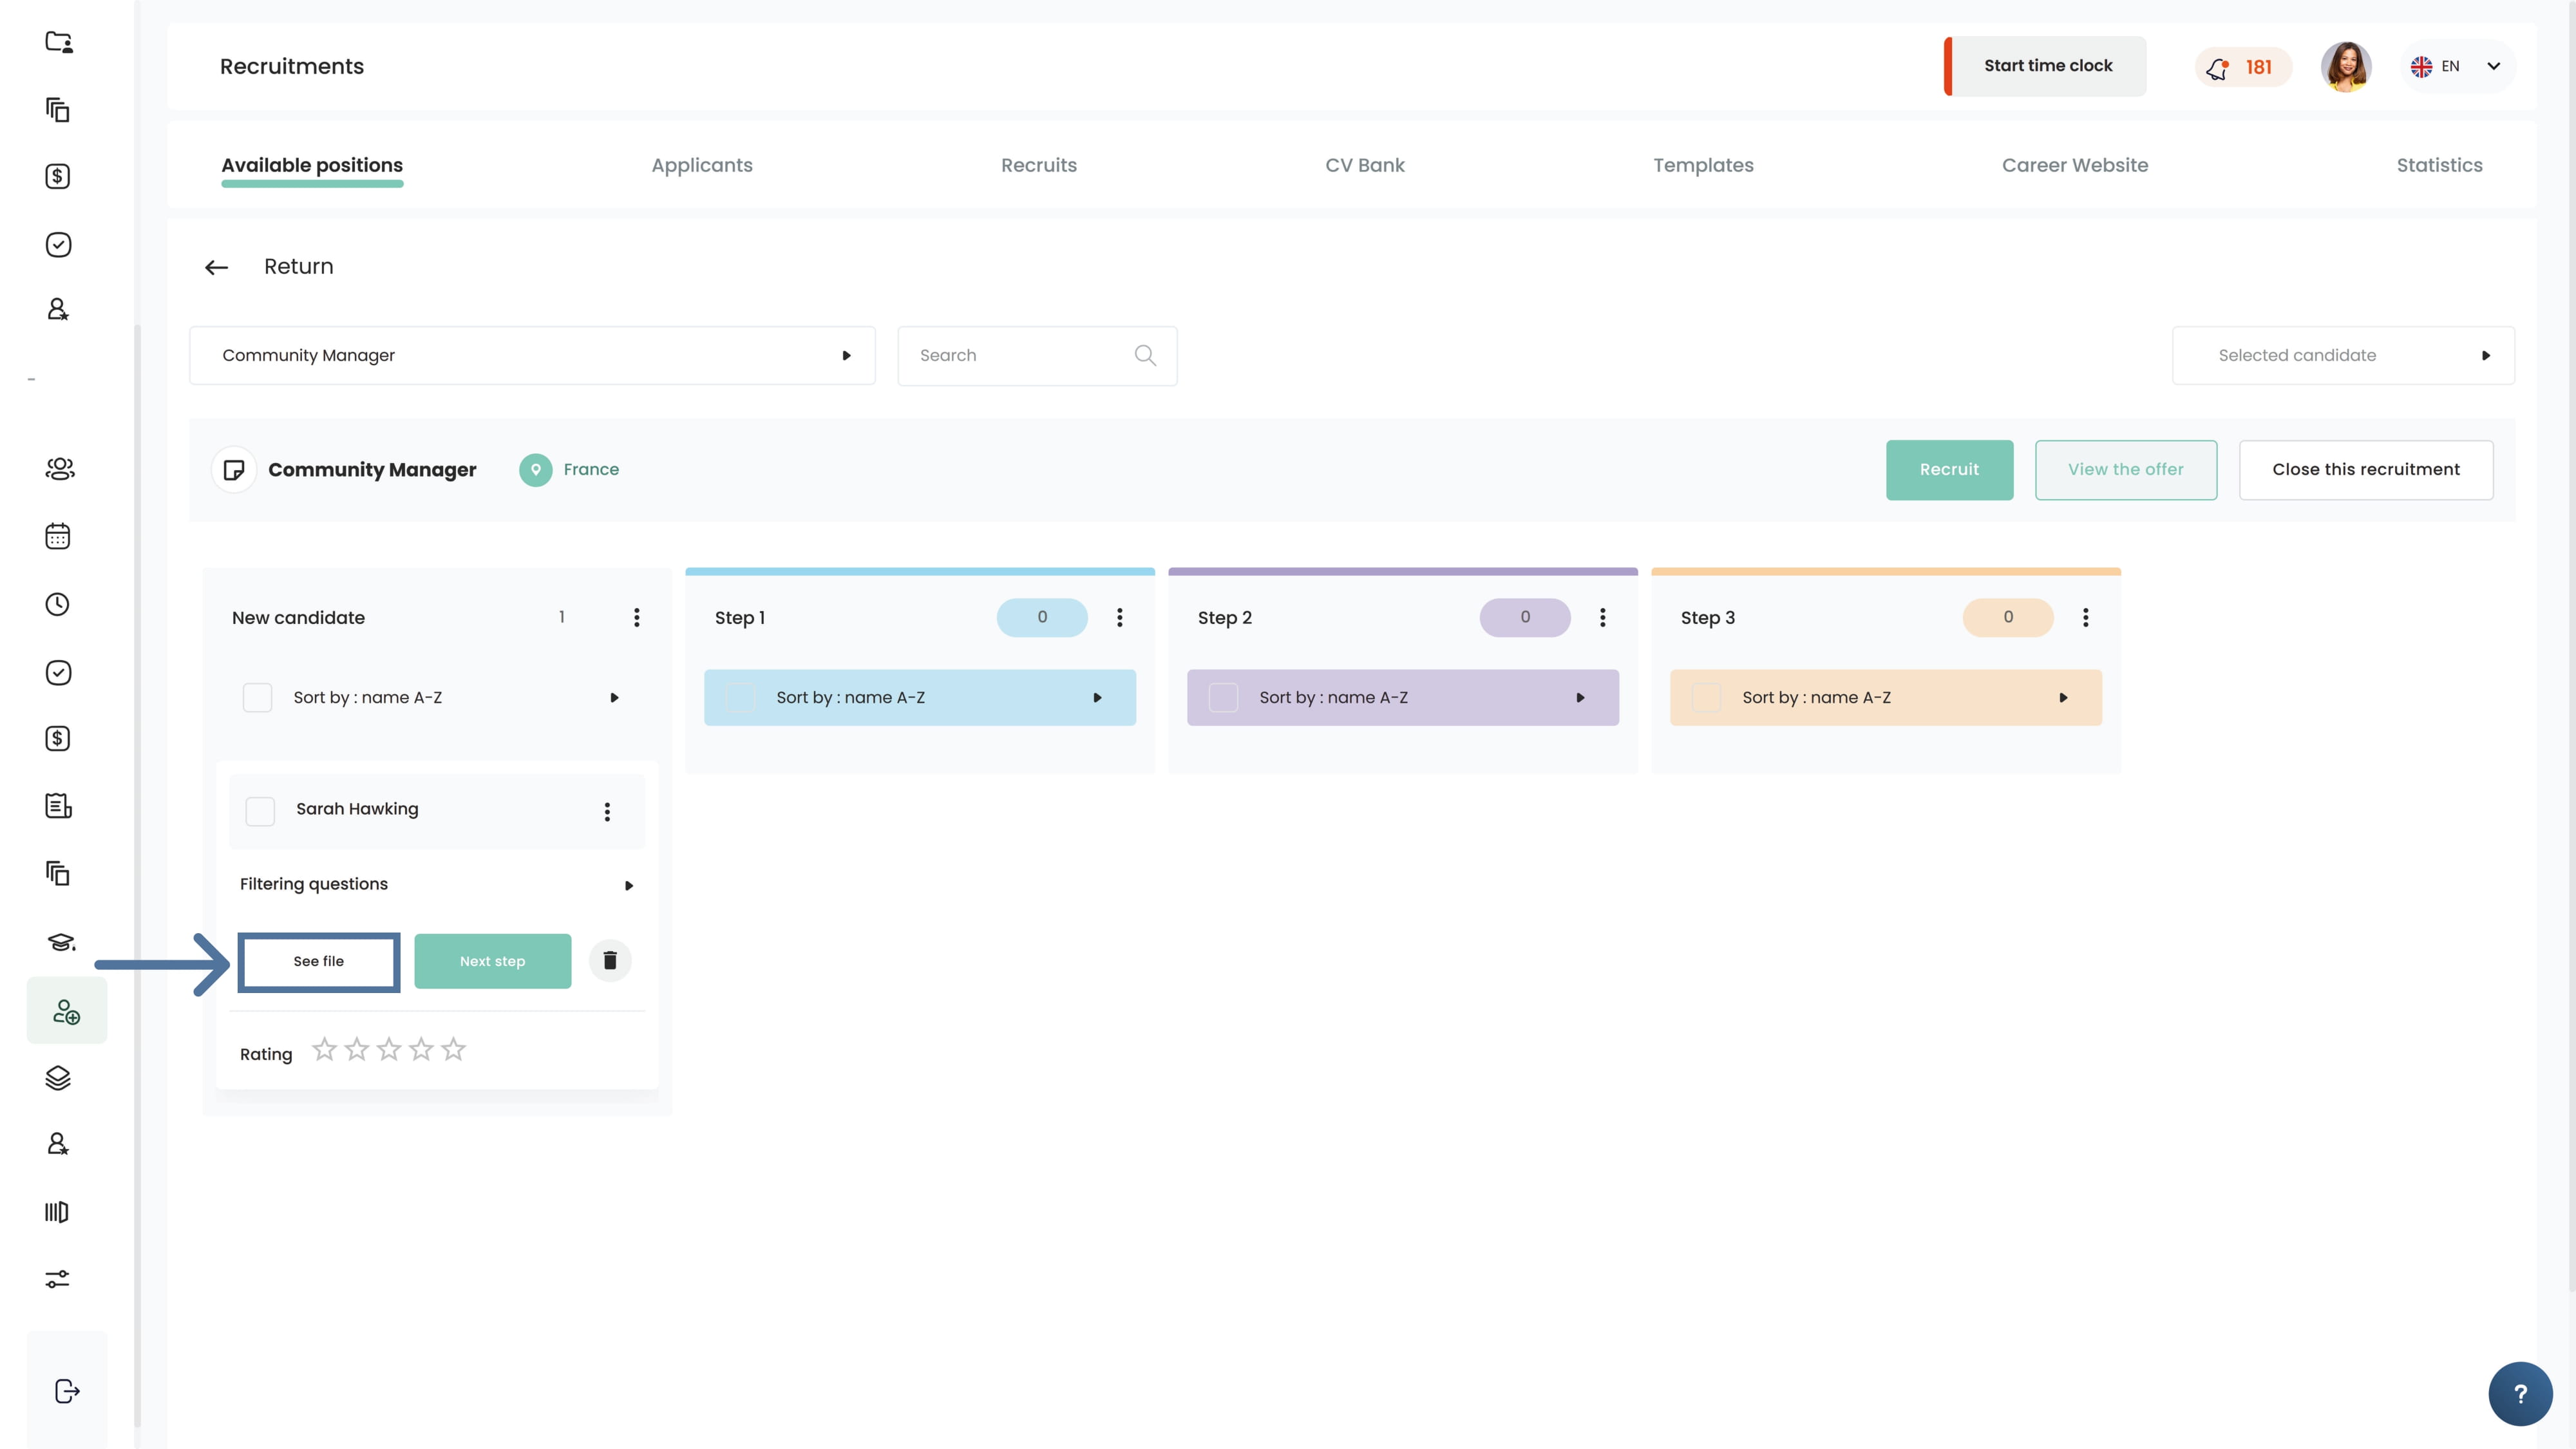Click Close this recruitment button

coord(2365,470)
